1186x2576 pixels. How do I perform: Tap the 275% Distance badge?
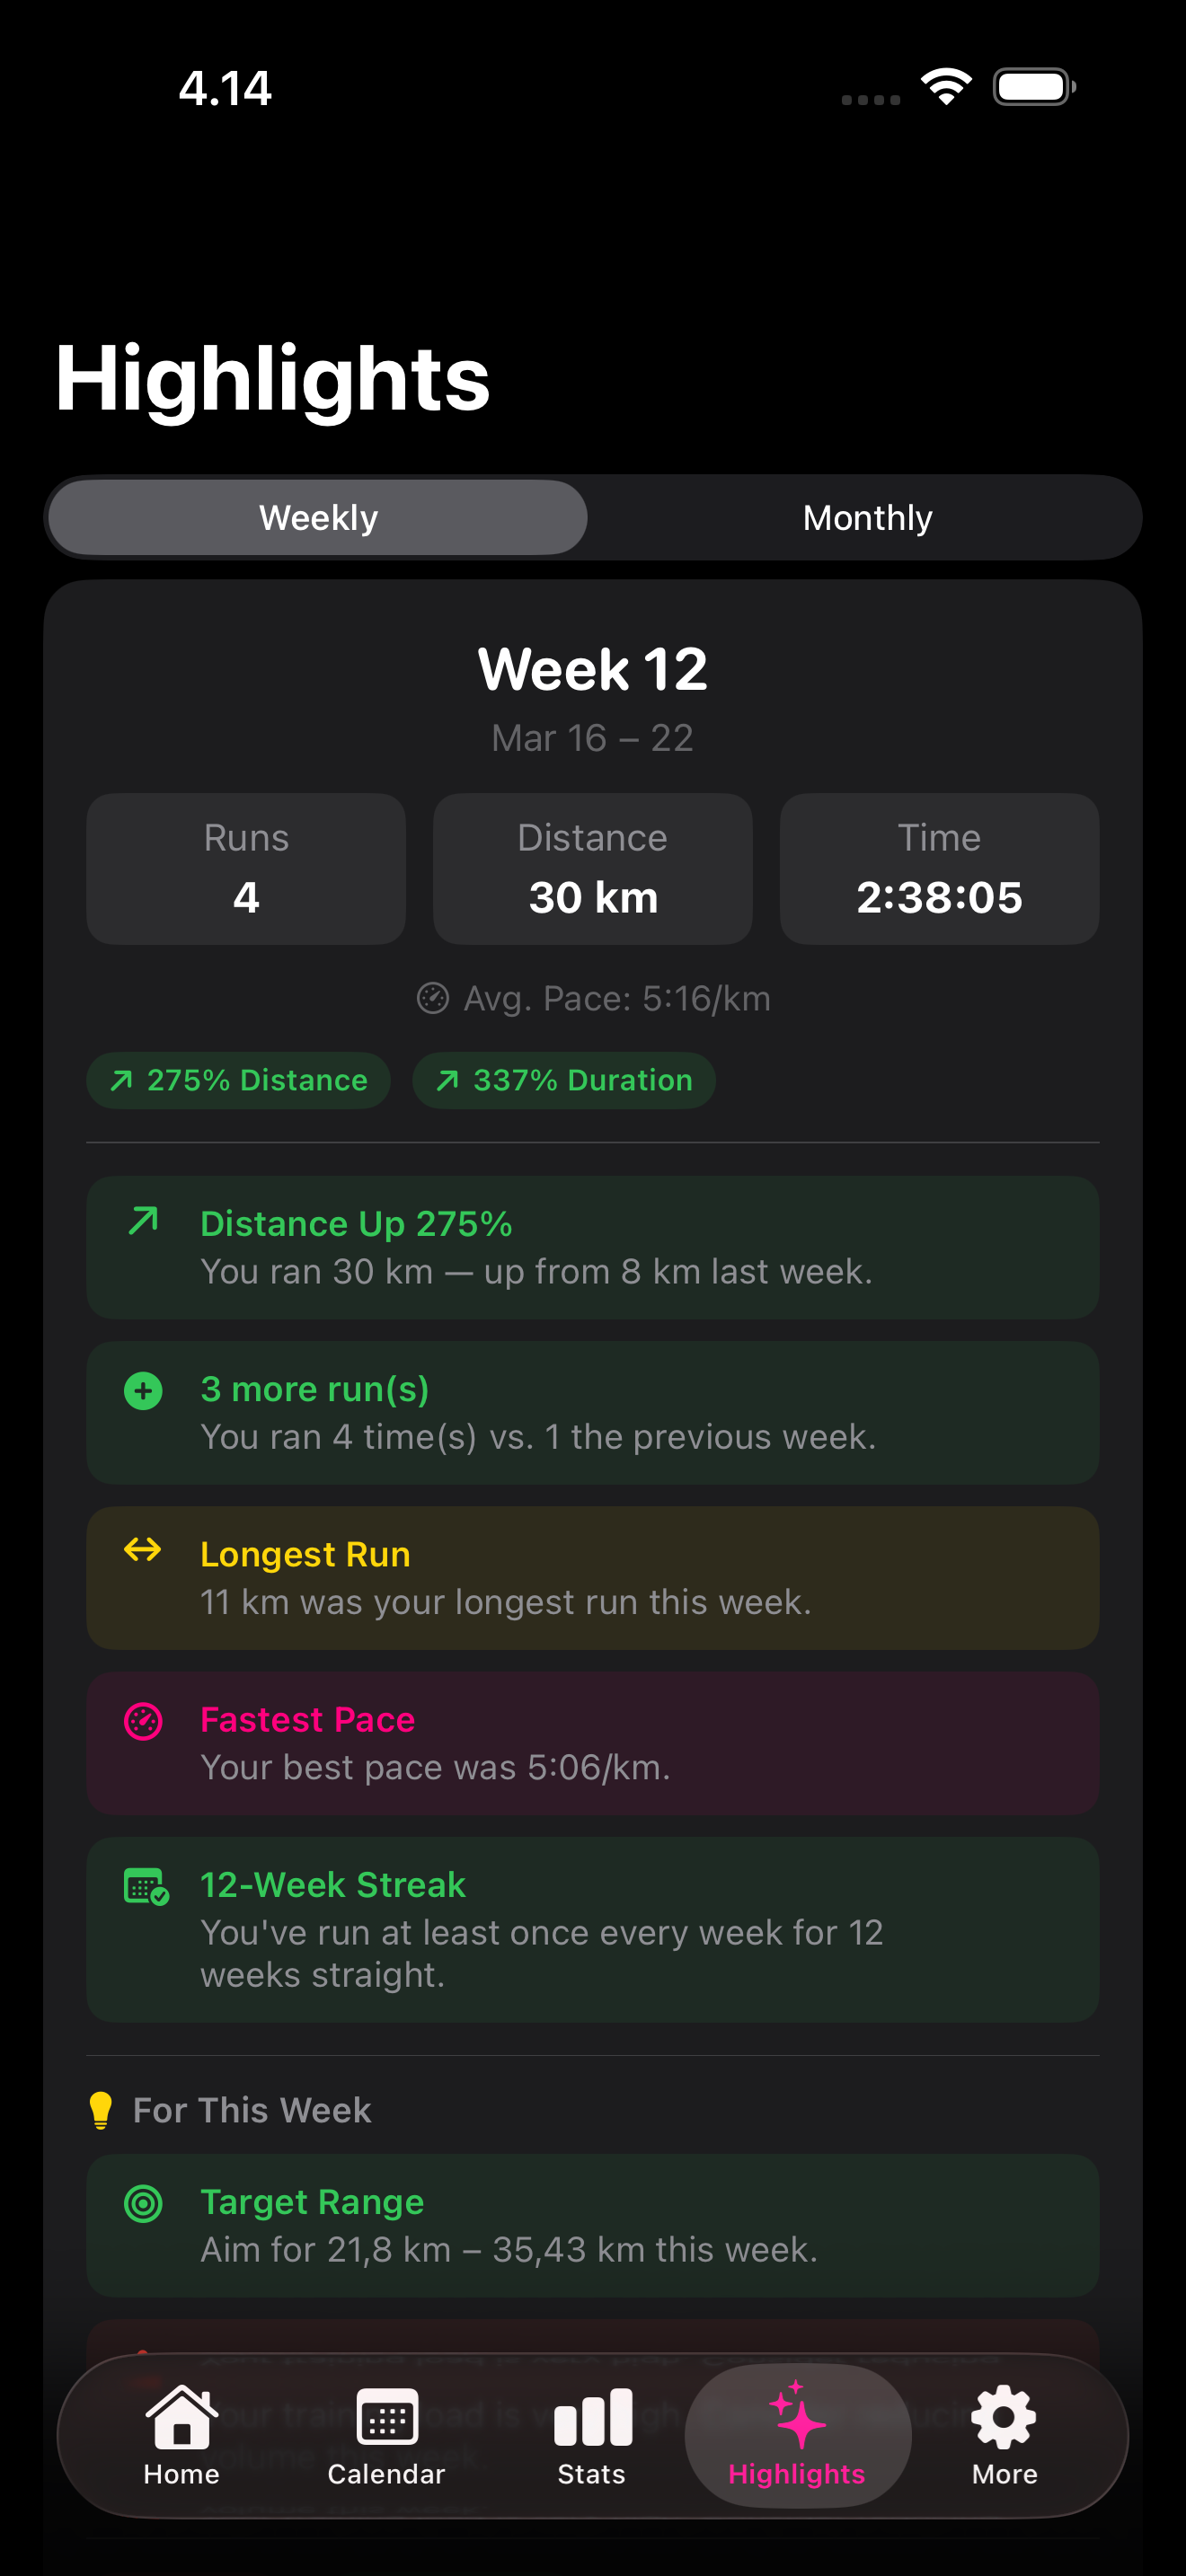pos(238,1080)
